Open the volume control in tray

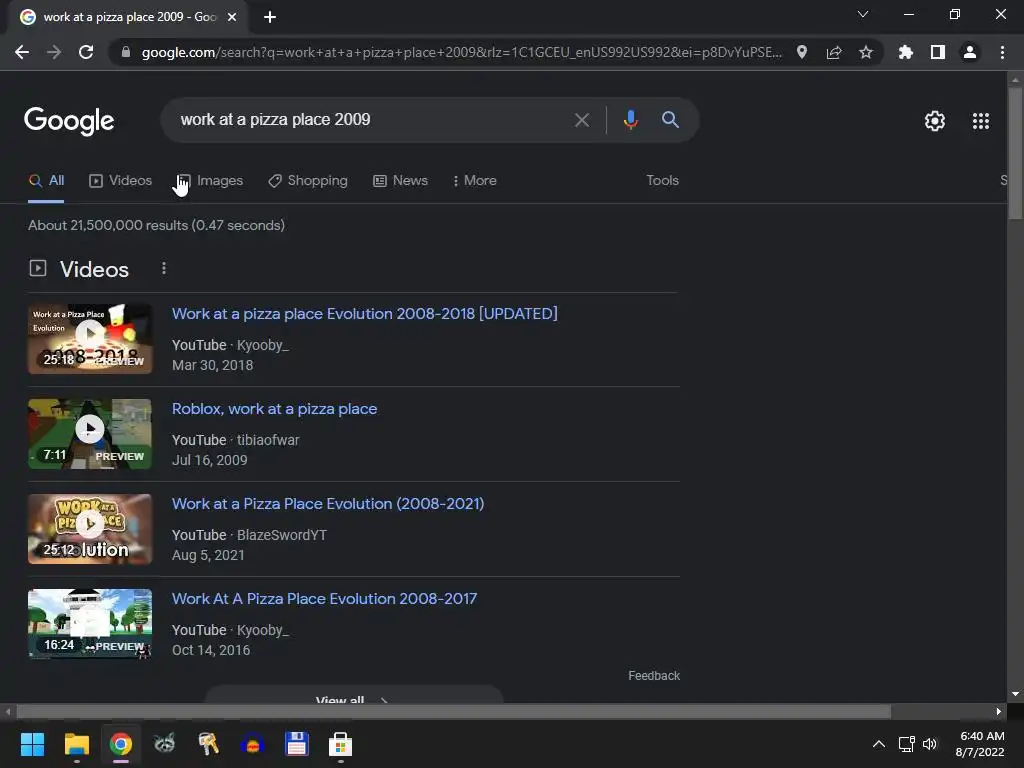click(930, 744)
